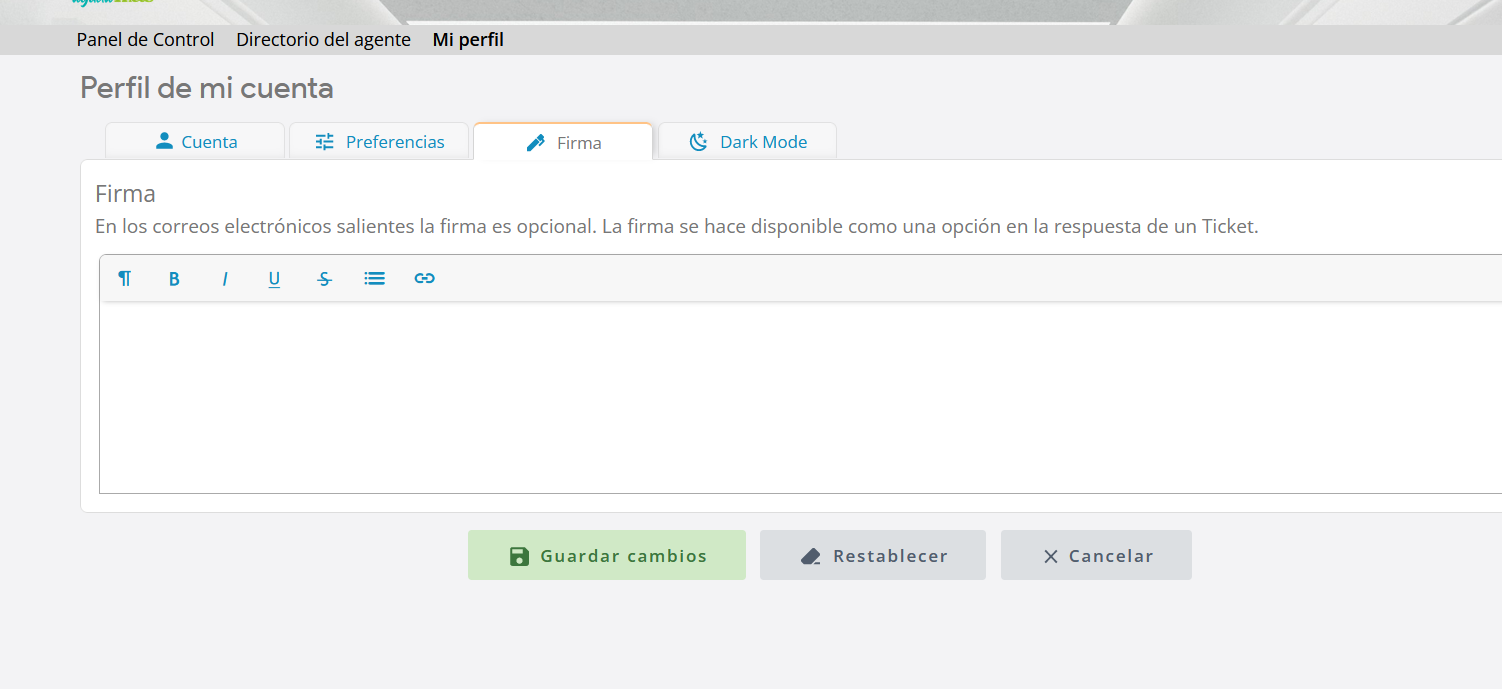This screenshot has height=689, width=1502.
Task: Open the list options in the editor toolbar
Action: [x=374, y=279]
